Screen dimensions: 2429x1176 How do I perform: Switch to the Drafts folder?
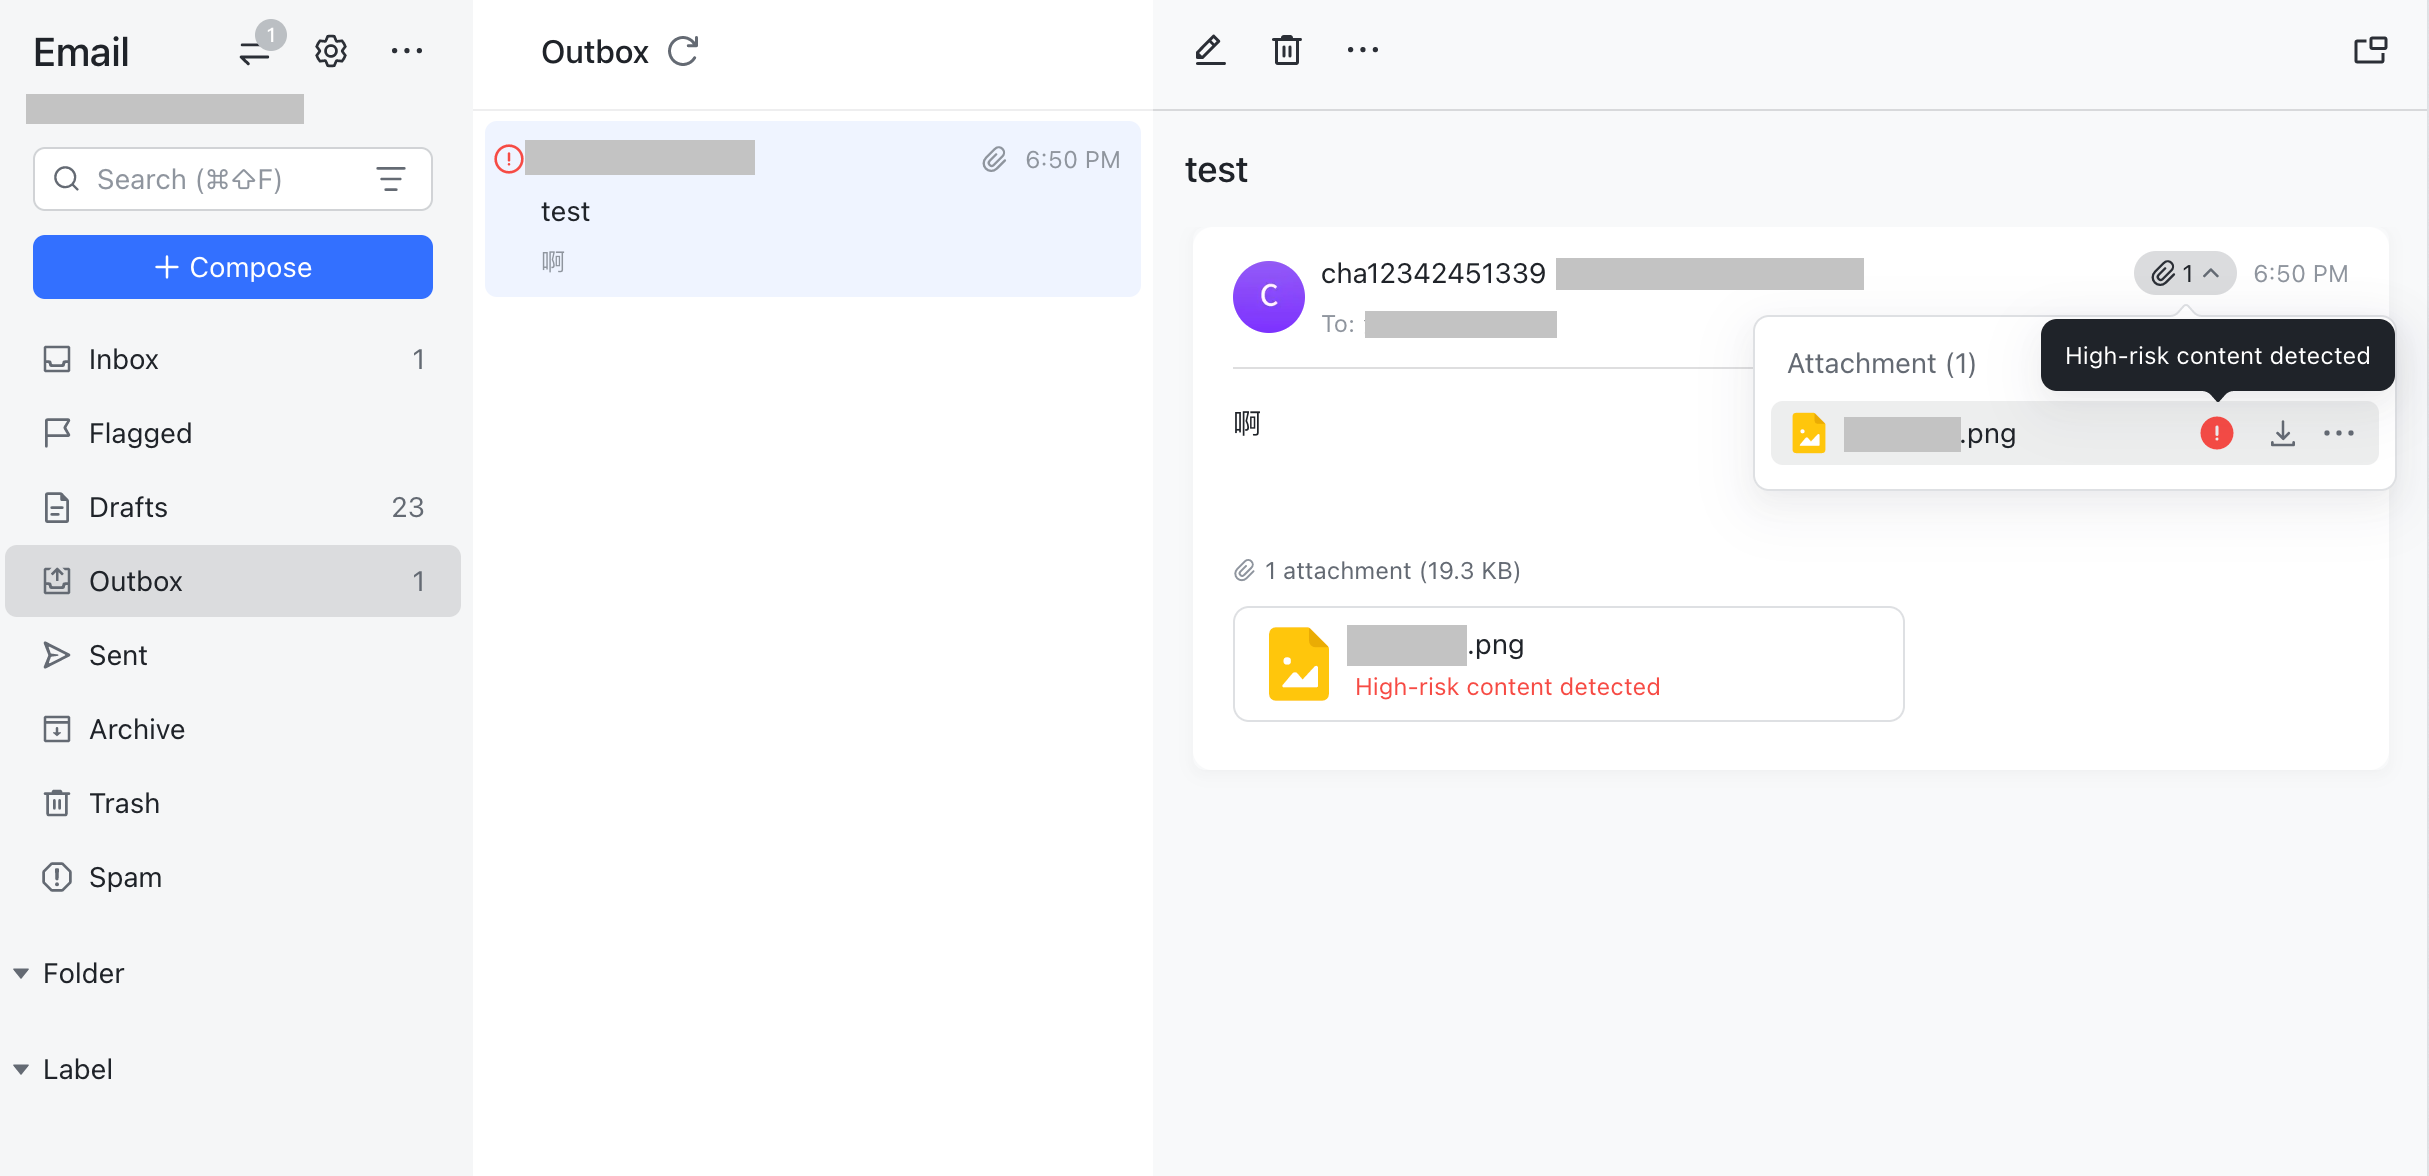128,507
